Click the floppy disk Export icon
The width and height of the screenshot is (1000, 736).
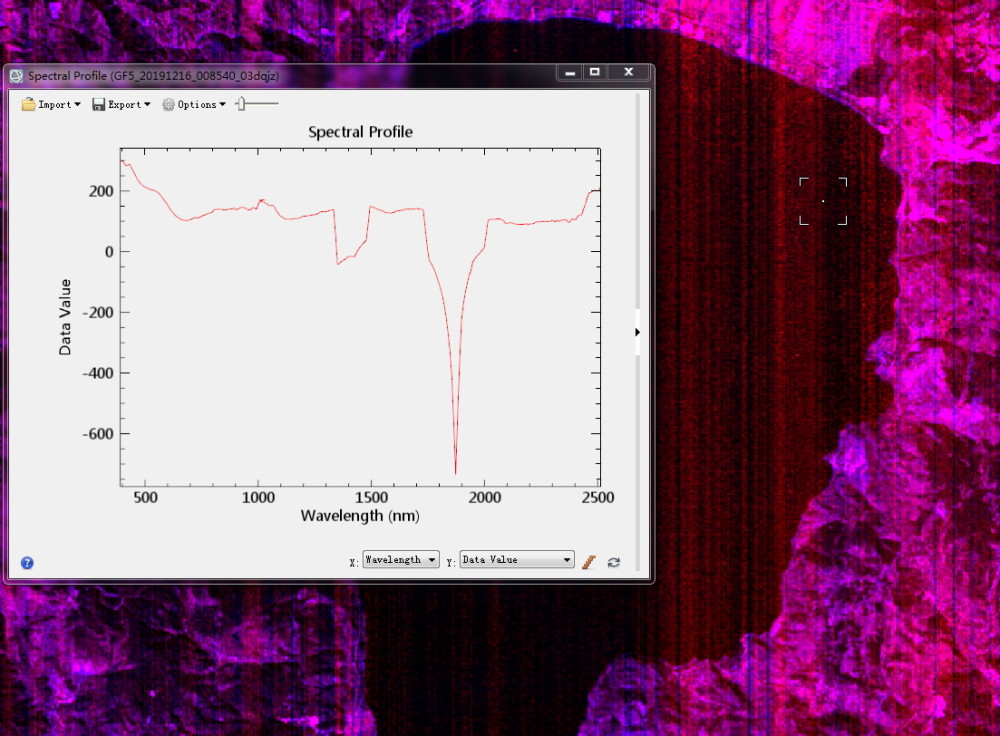[99, 104]
